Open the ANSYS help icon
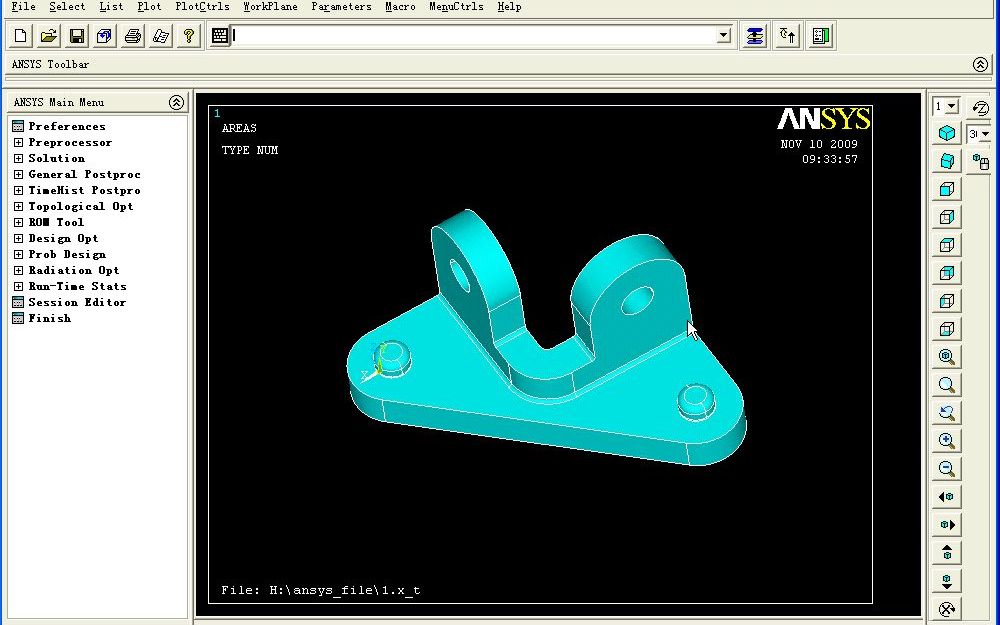 (190, 35)
